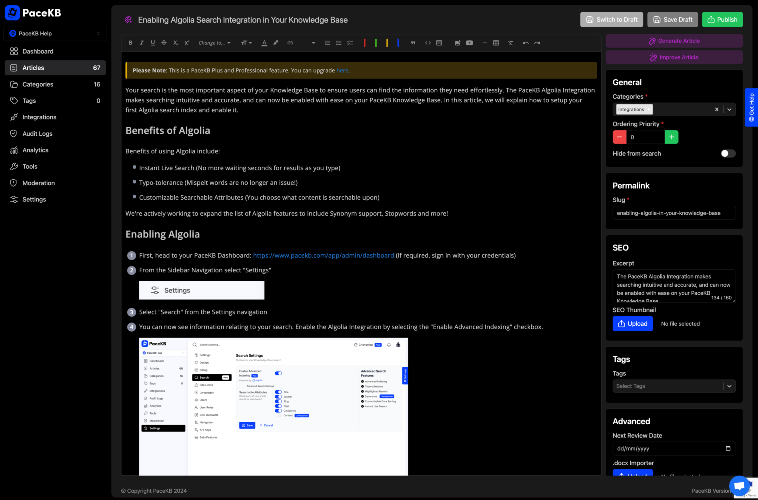The image size is (758, 500).
Task: Open Tags in the sidebar
Action: [x=55, y=101]
